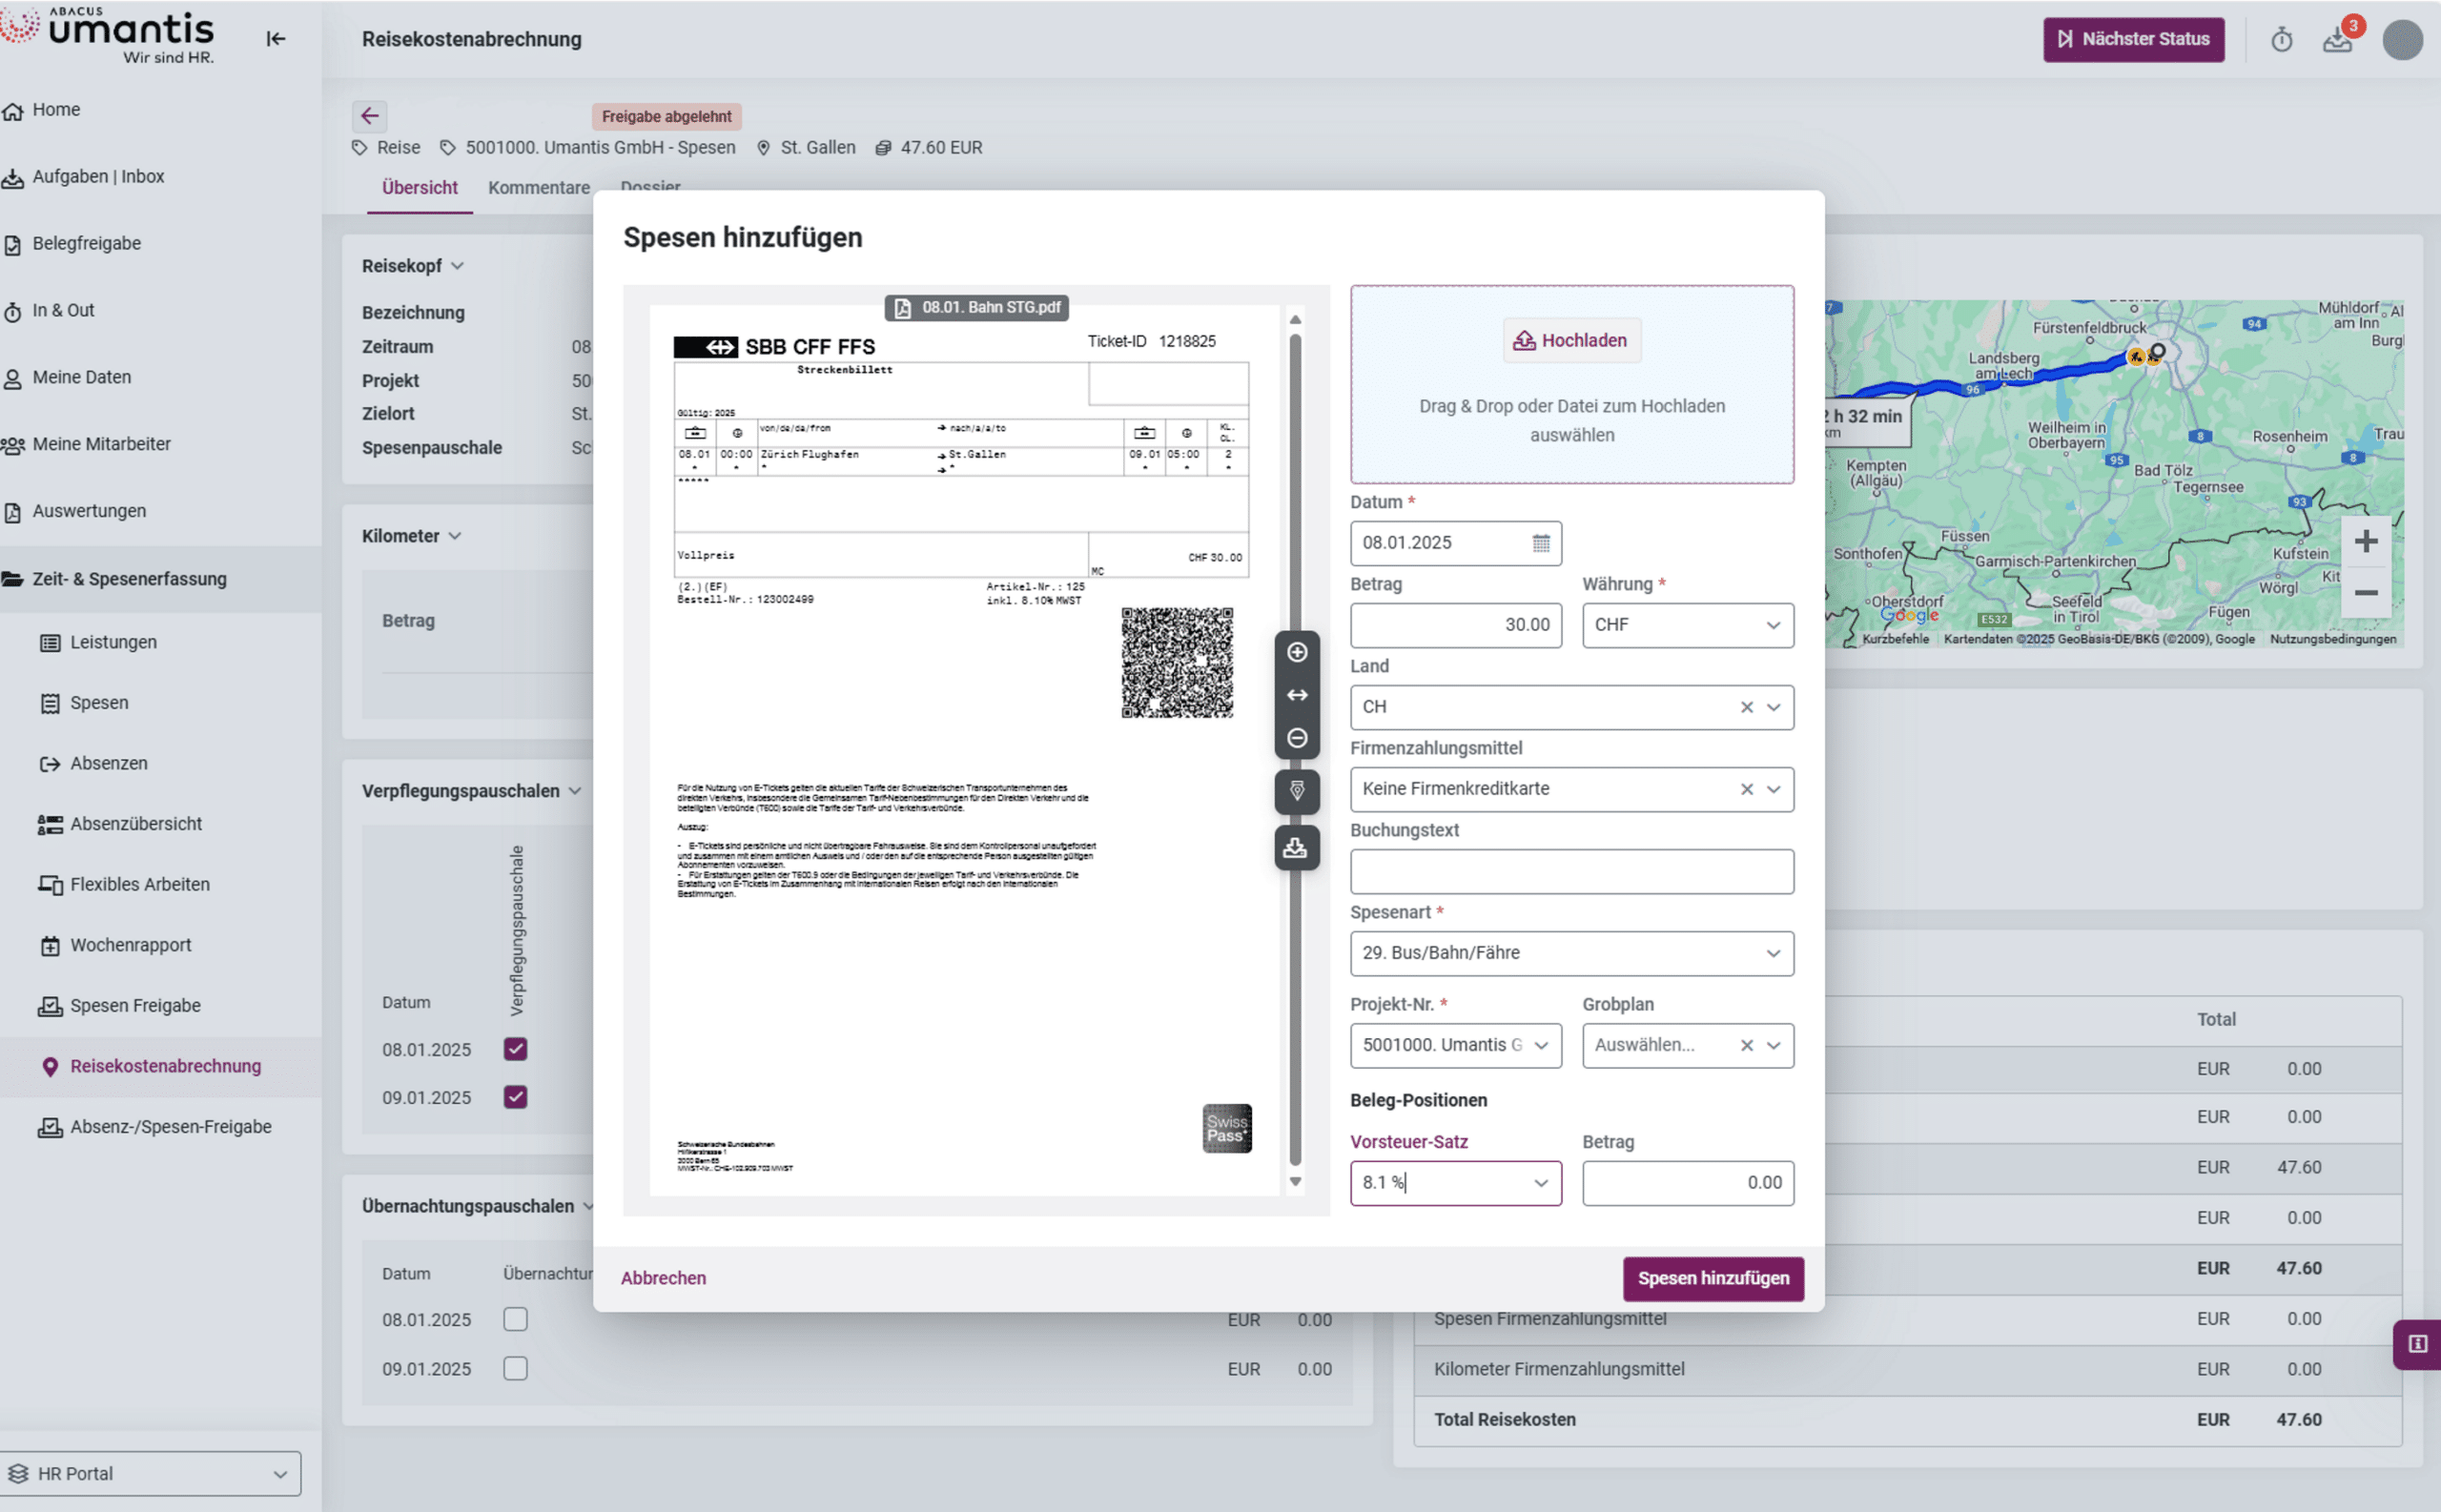The width and height of the screenshot is (2441, 1512).
Task: Uncheck Verpflegungspauschale for 09.01.2025
Action: point(515,1096)
